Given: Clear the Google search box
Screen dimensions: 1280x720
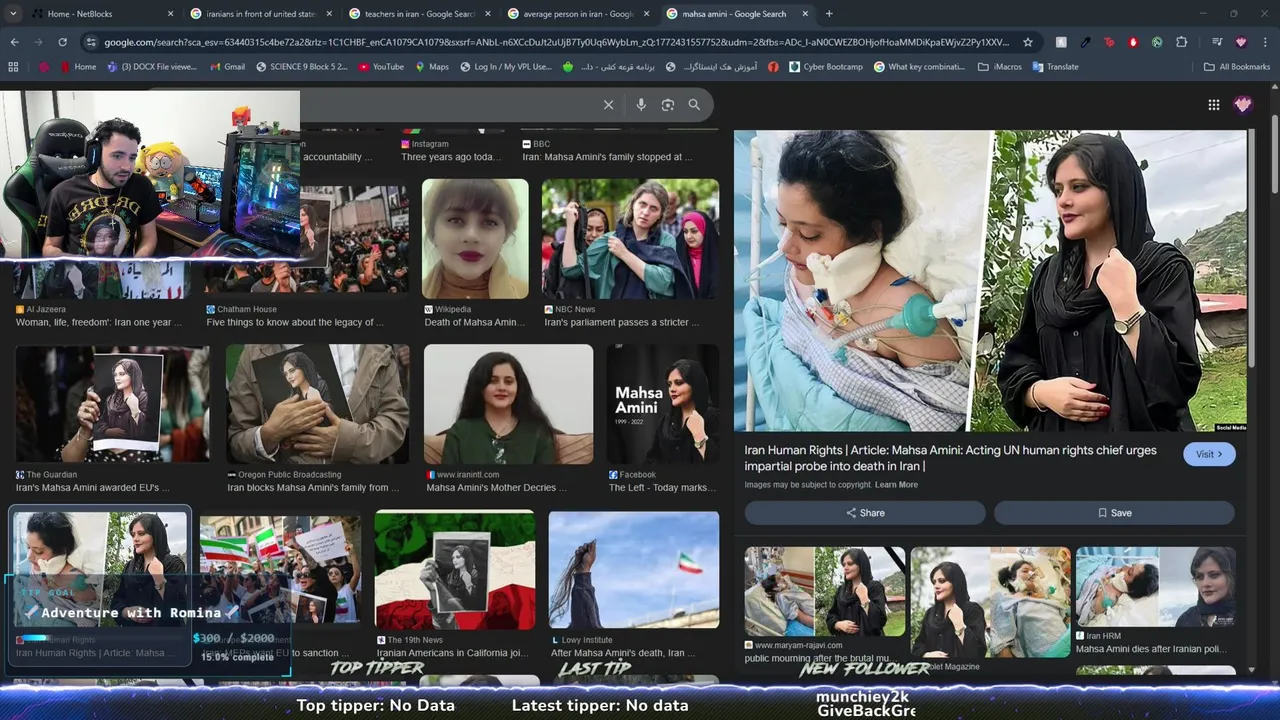Looking at the screenshot, I should click(608, 105).
